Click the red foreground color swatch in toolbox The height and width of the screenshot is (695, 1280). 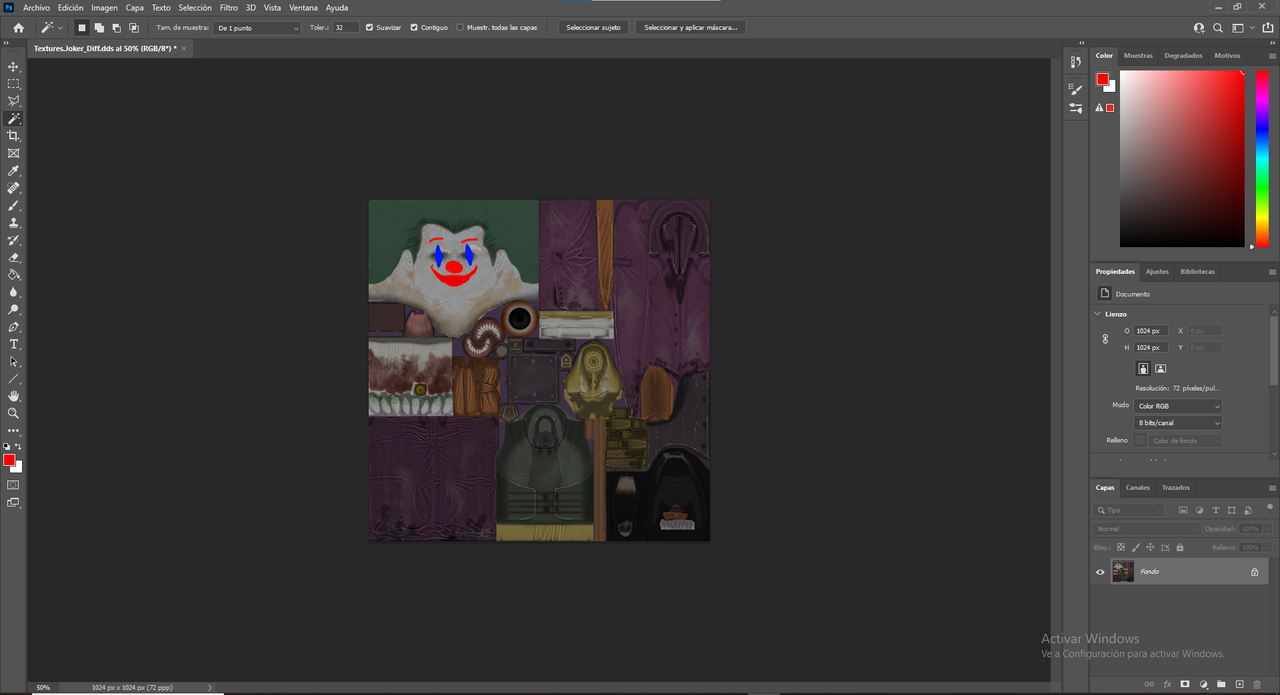pos(9,461)
